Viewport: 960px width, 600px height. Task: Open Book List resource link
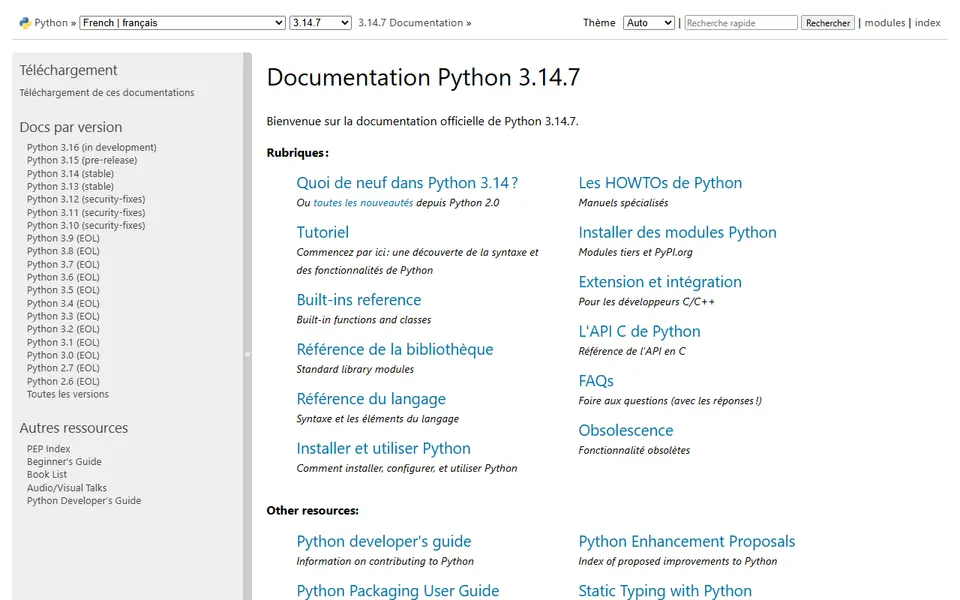(x=47, y=475)
